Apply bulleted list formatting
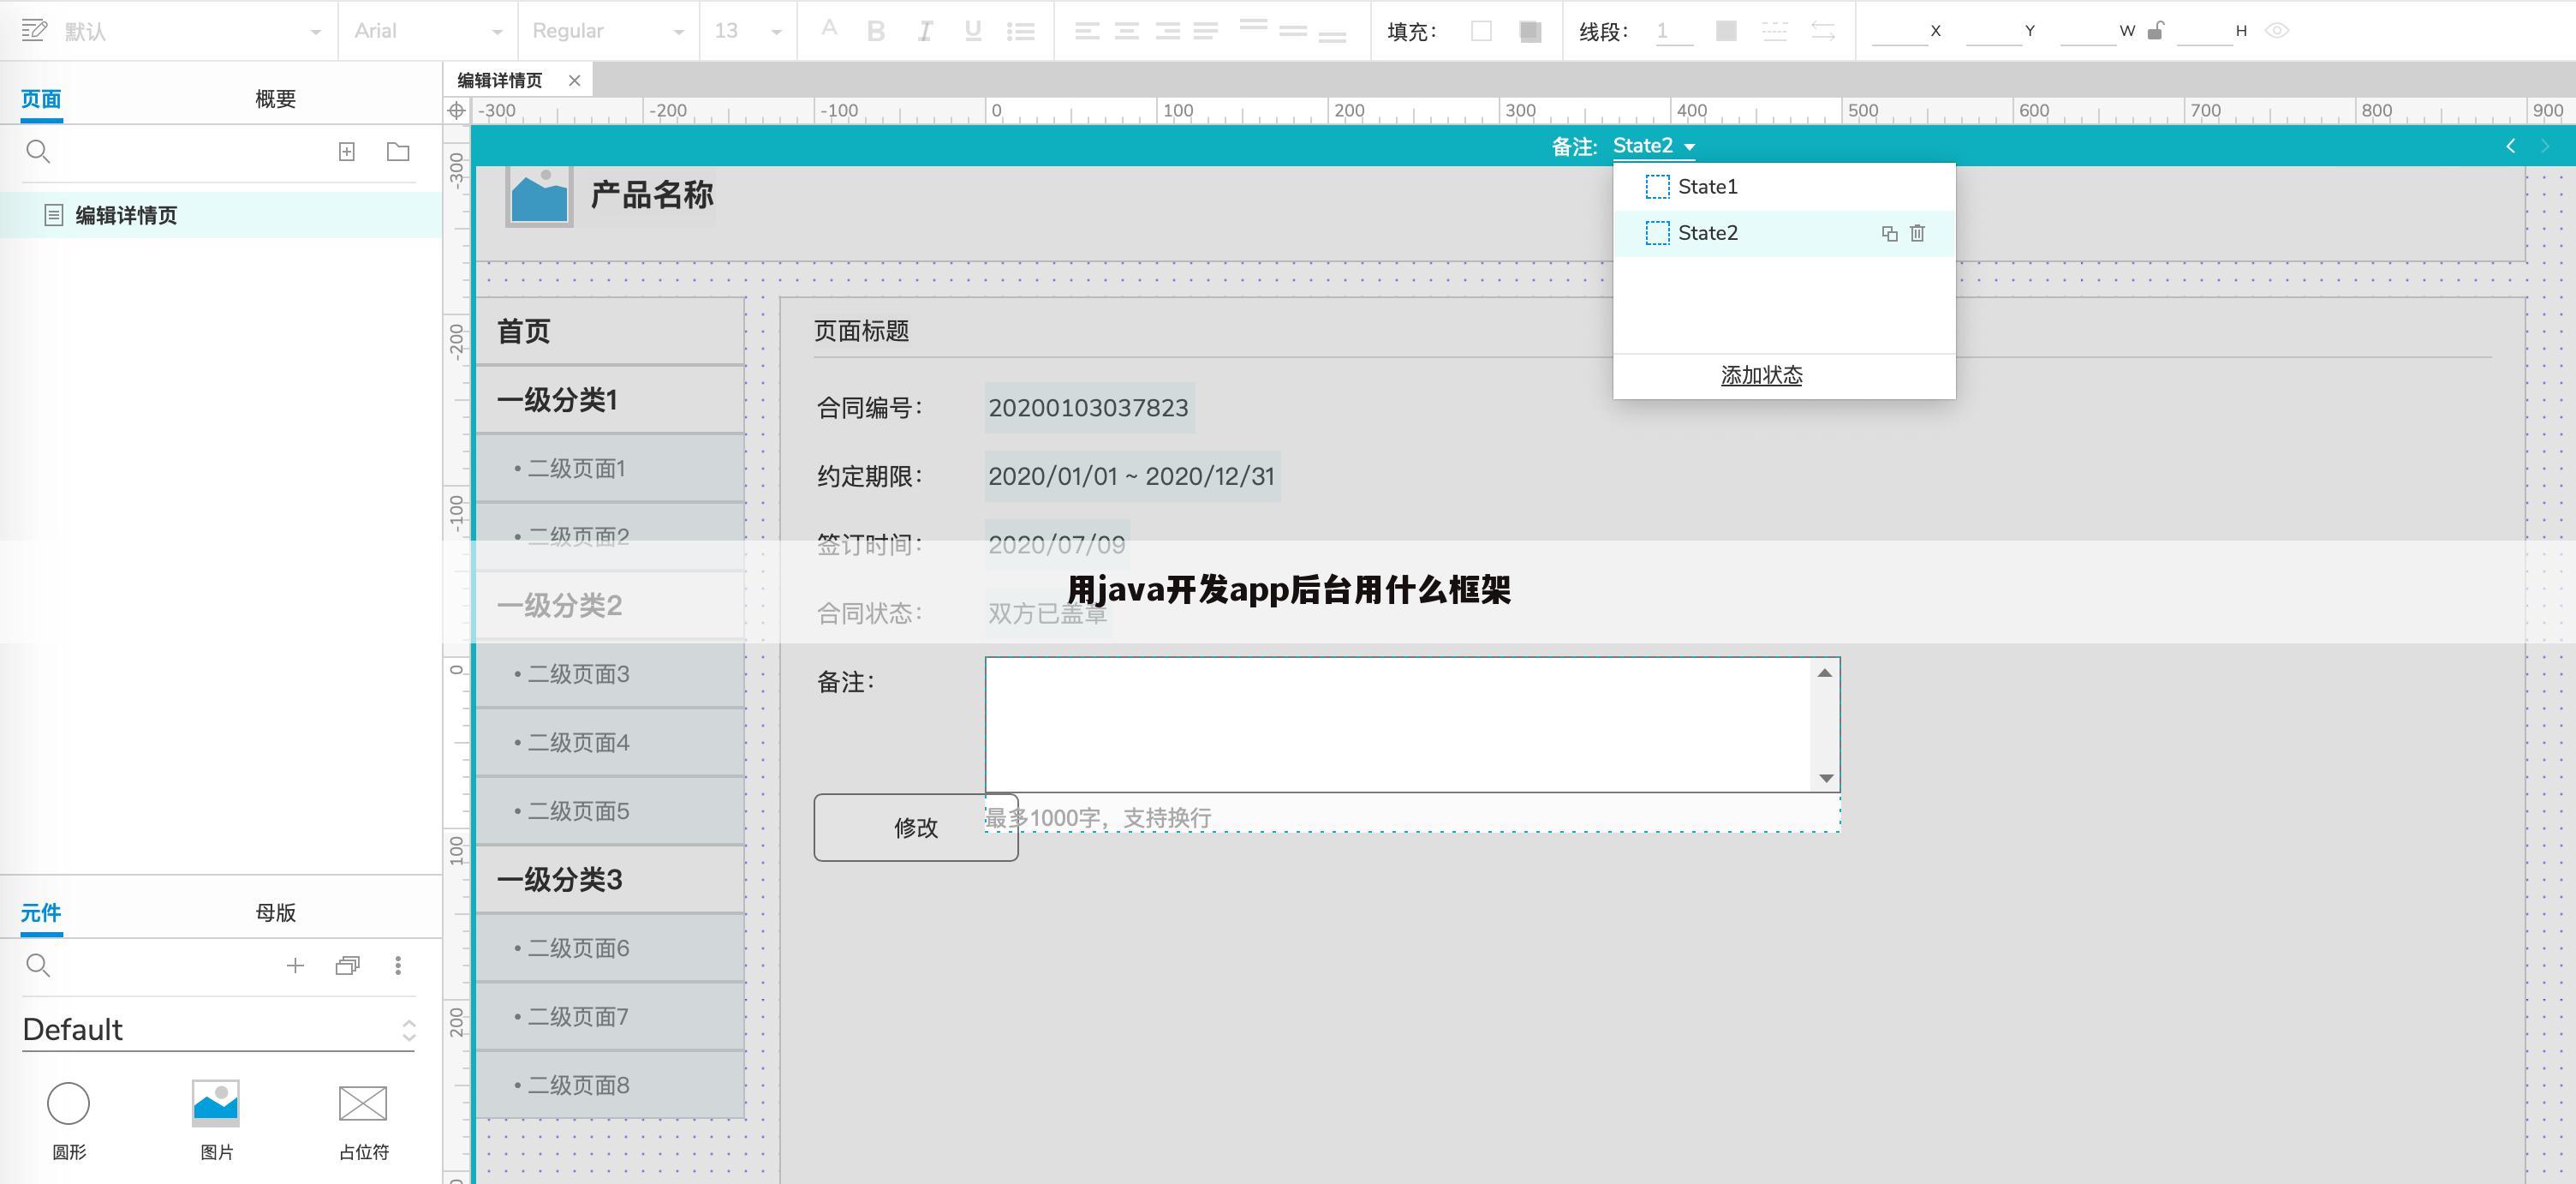Viewport: 2576px width, 1184px height. click(1021, 31)
